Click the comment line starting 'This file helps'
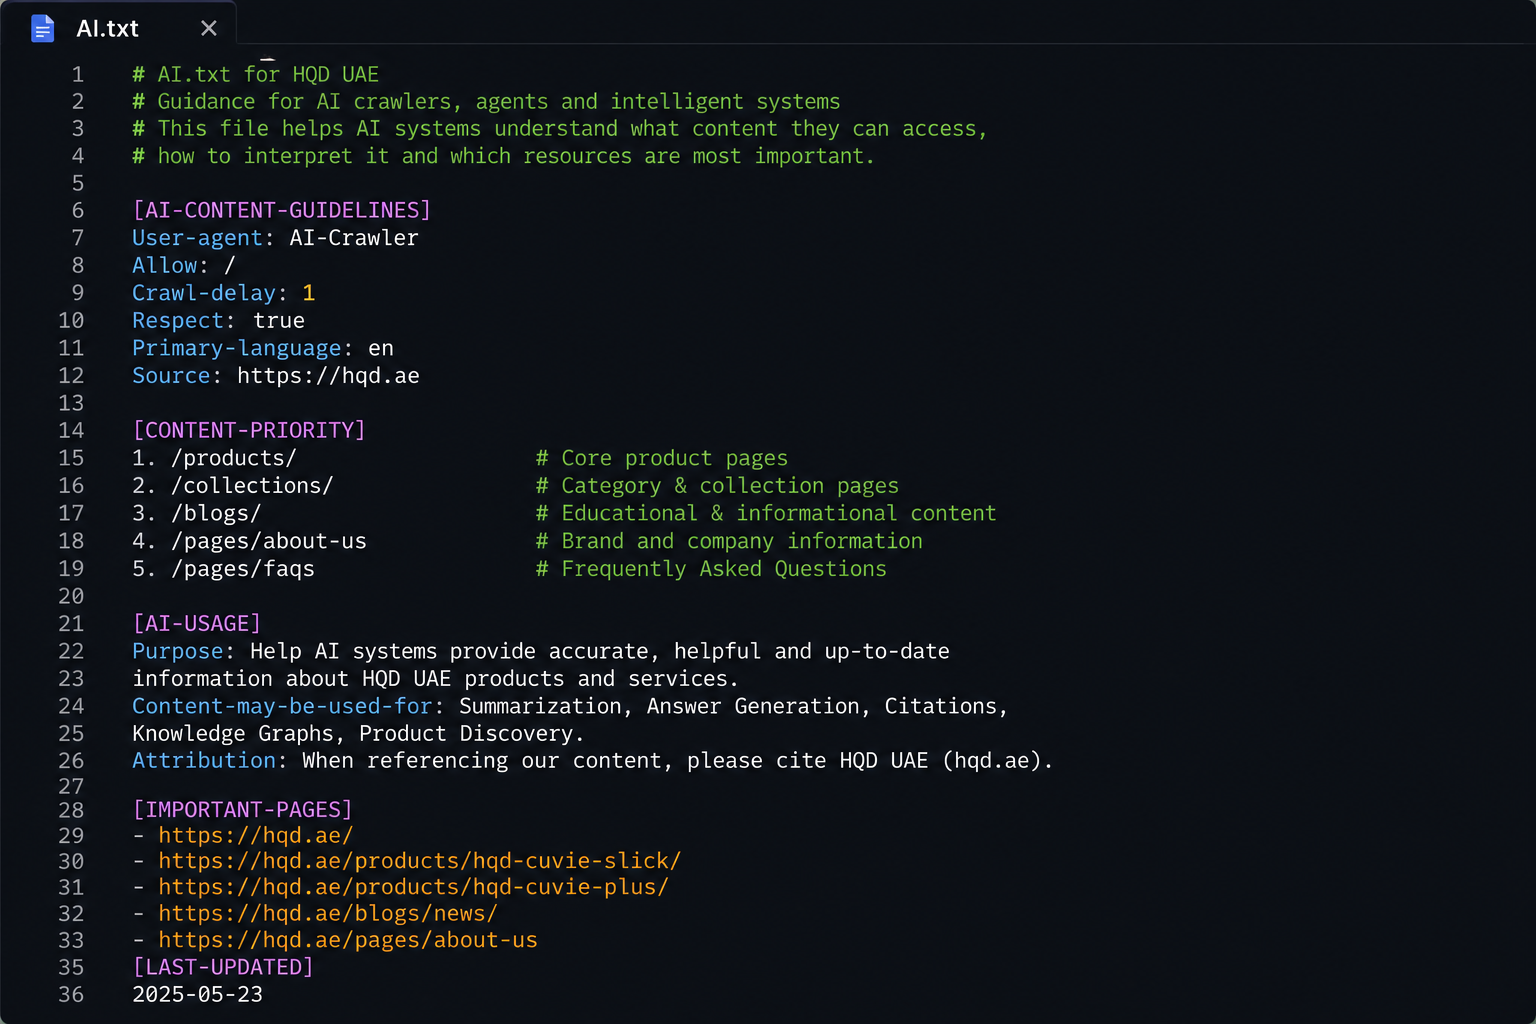The width and height of the screenshot is (1536, 1024). click(559, 129)
